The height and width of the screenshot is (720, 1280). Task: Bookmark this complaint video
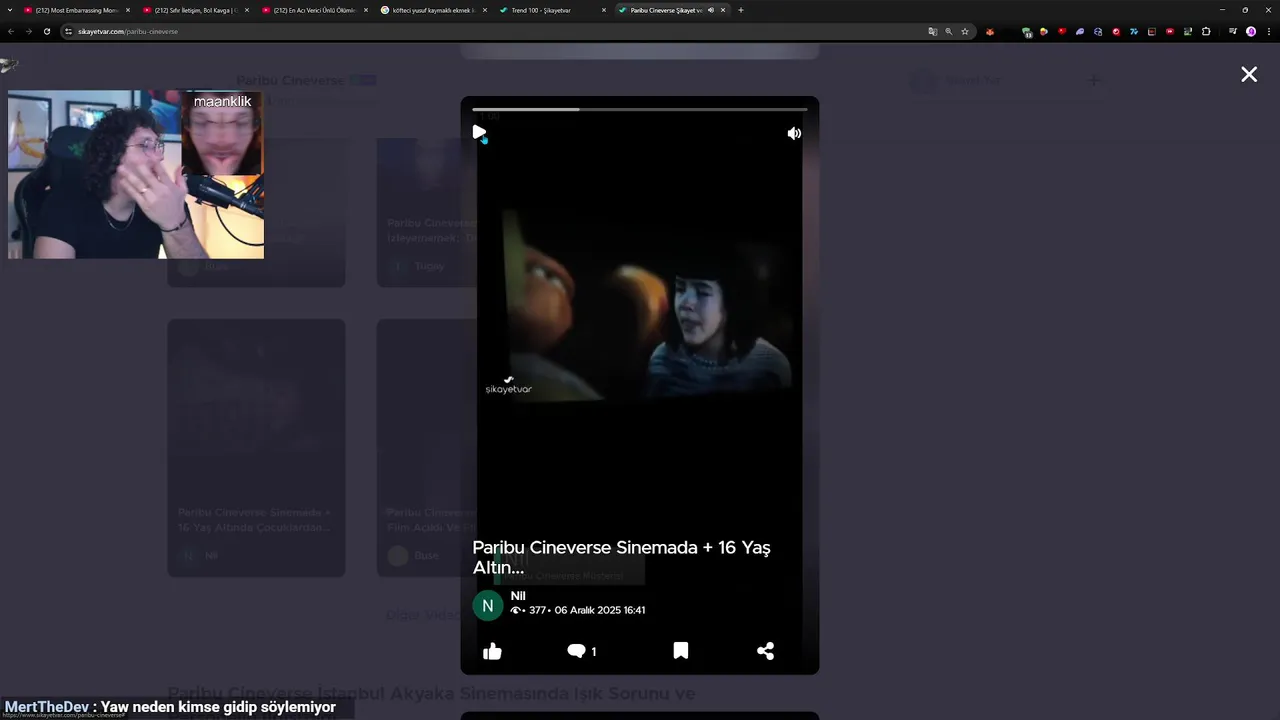681,651
